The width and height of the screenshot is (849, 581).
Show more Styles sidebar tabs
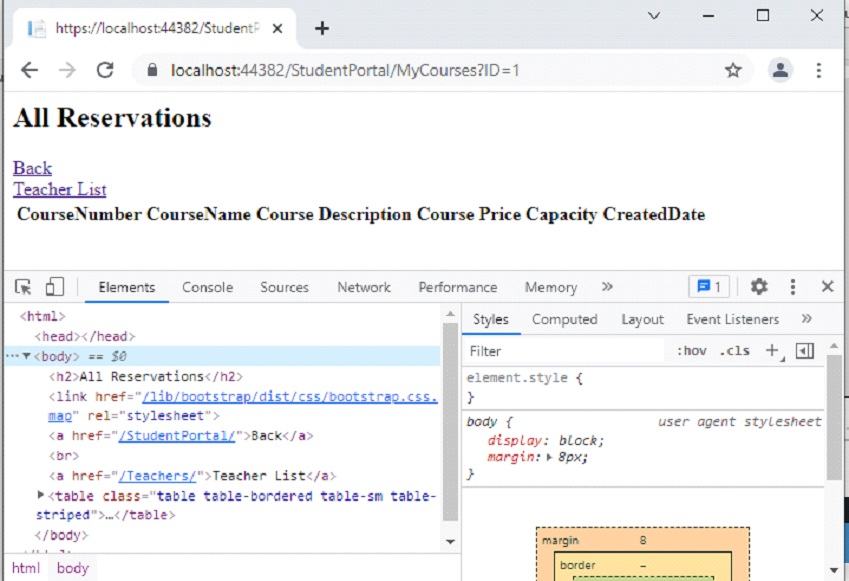click(x=807, y=318)
